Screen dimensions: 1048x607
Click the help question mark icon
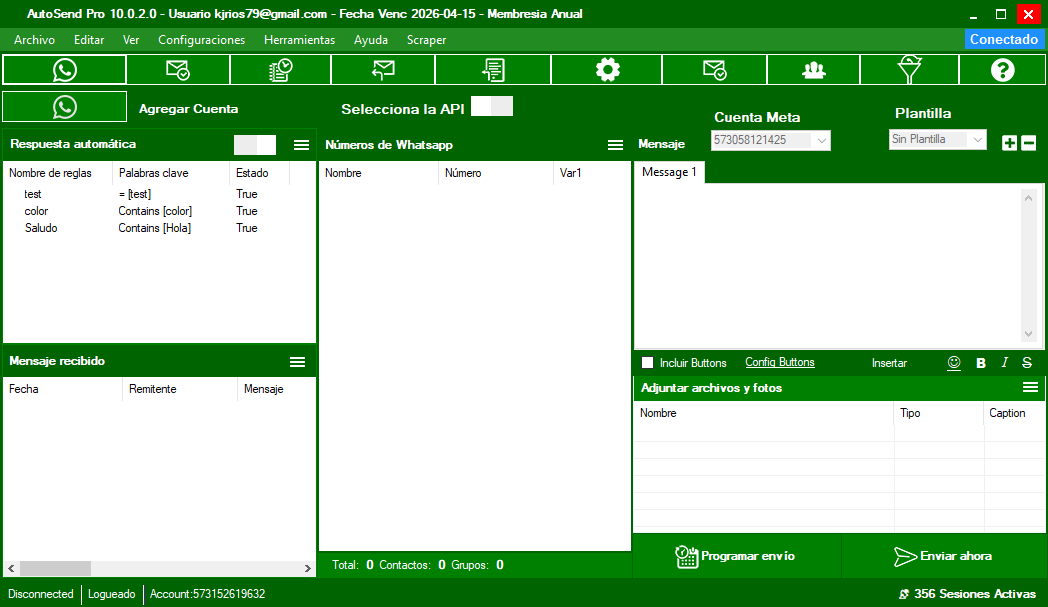pos(1002,70)
